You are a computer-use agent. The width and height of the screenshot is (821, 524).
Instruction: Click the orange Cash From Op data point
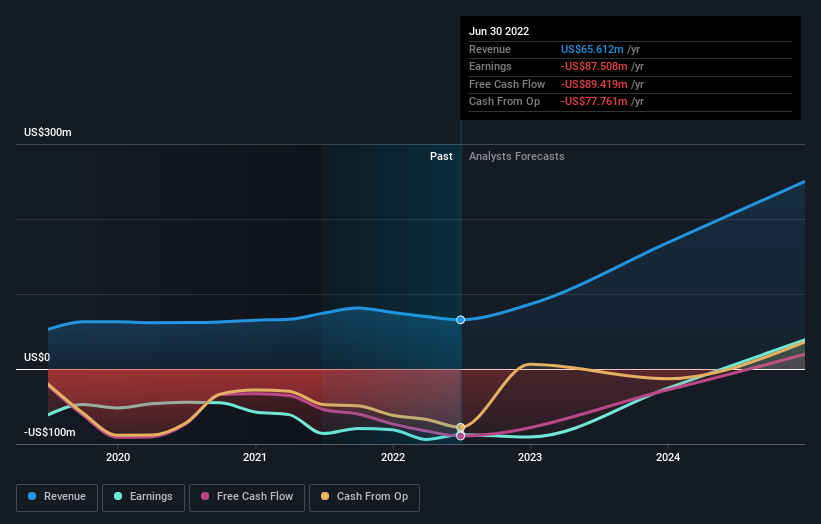click(x=460, y=428)
